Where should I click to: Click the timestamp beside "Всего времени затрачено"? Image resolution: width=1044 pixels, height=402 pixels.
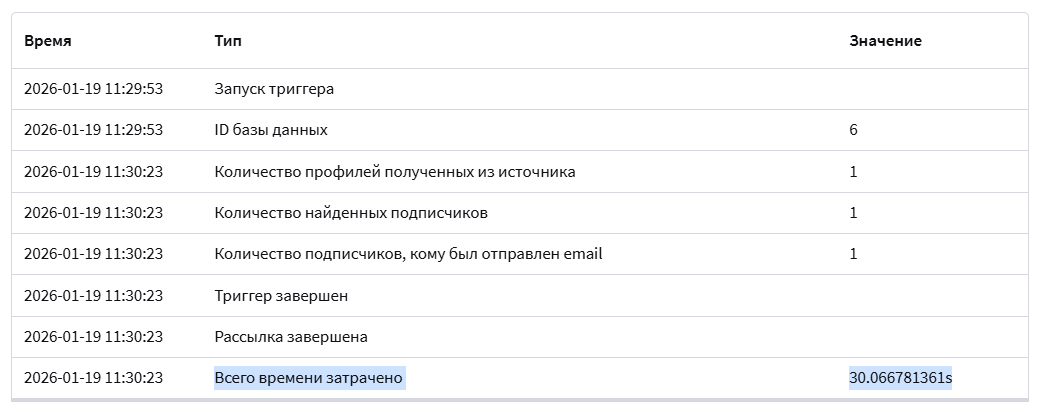(x=93, y=378)
